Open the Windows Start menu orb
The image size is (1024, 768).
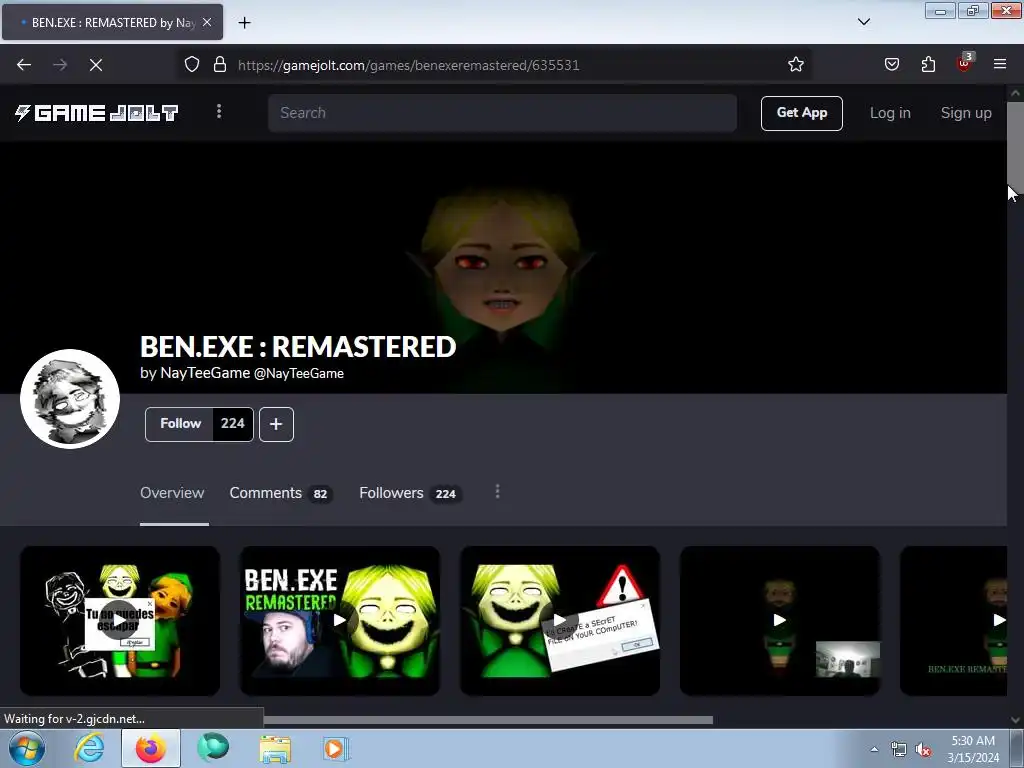[27, 748]
